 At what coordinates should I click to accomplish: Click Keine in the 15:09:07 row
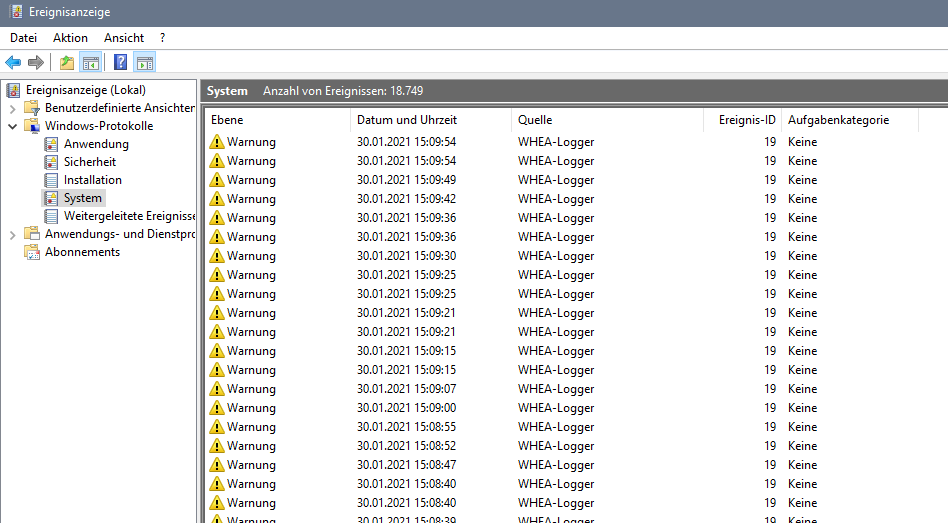click(x=802, y=389)
